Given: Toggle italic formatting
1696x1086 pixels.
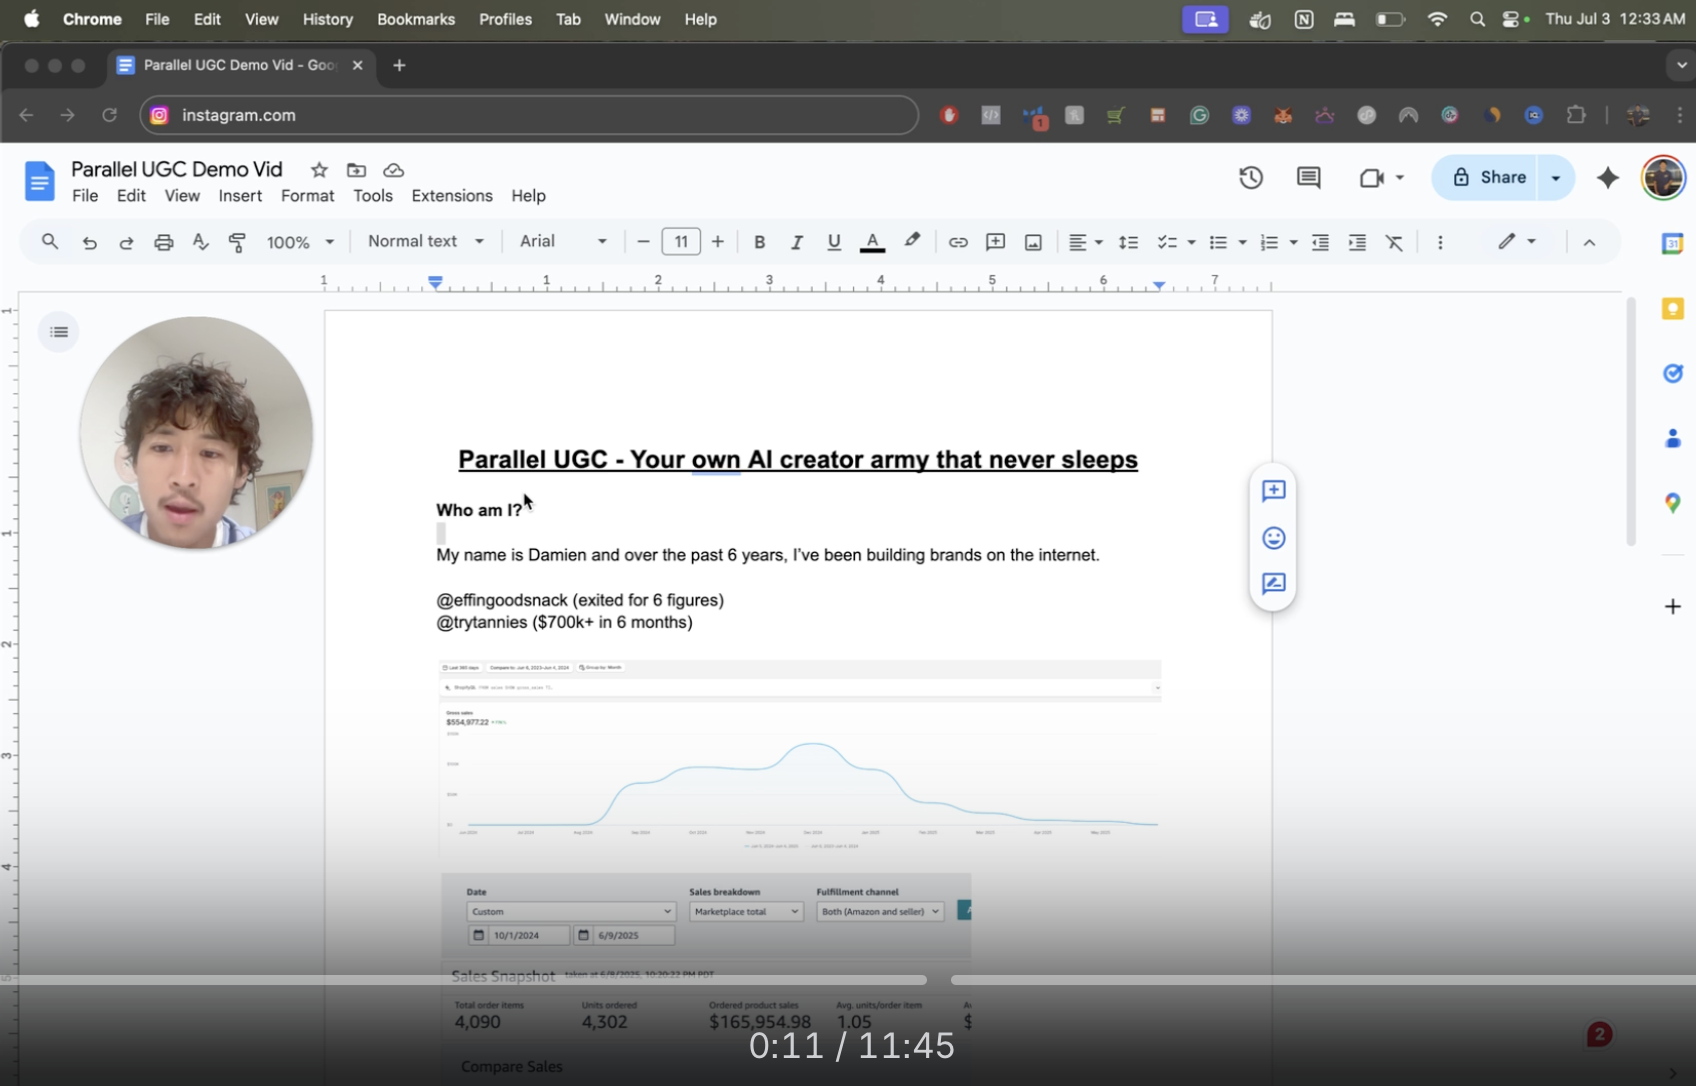Looking at the screenshot, I should pos(796,242).
